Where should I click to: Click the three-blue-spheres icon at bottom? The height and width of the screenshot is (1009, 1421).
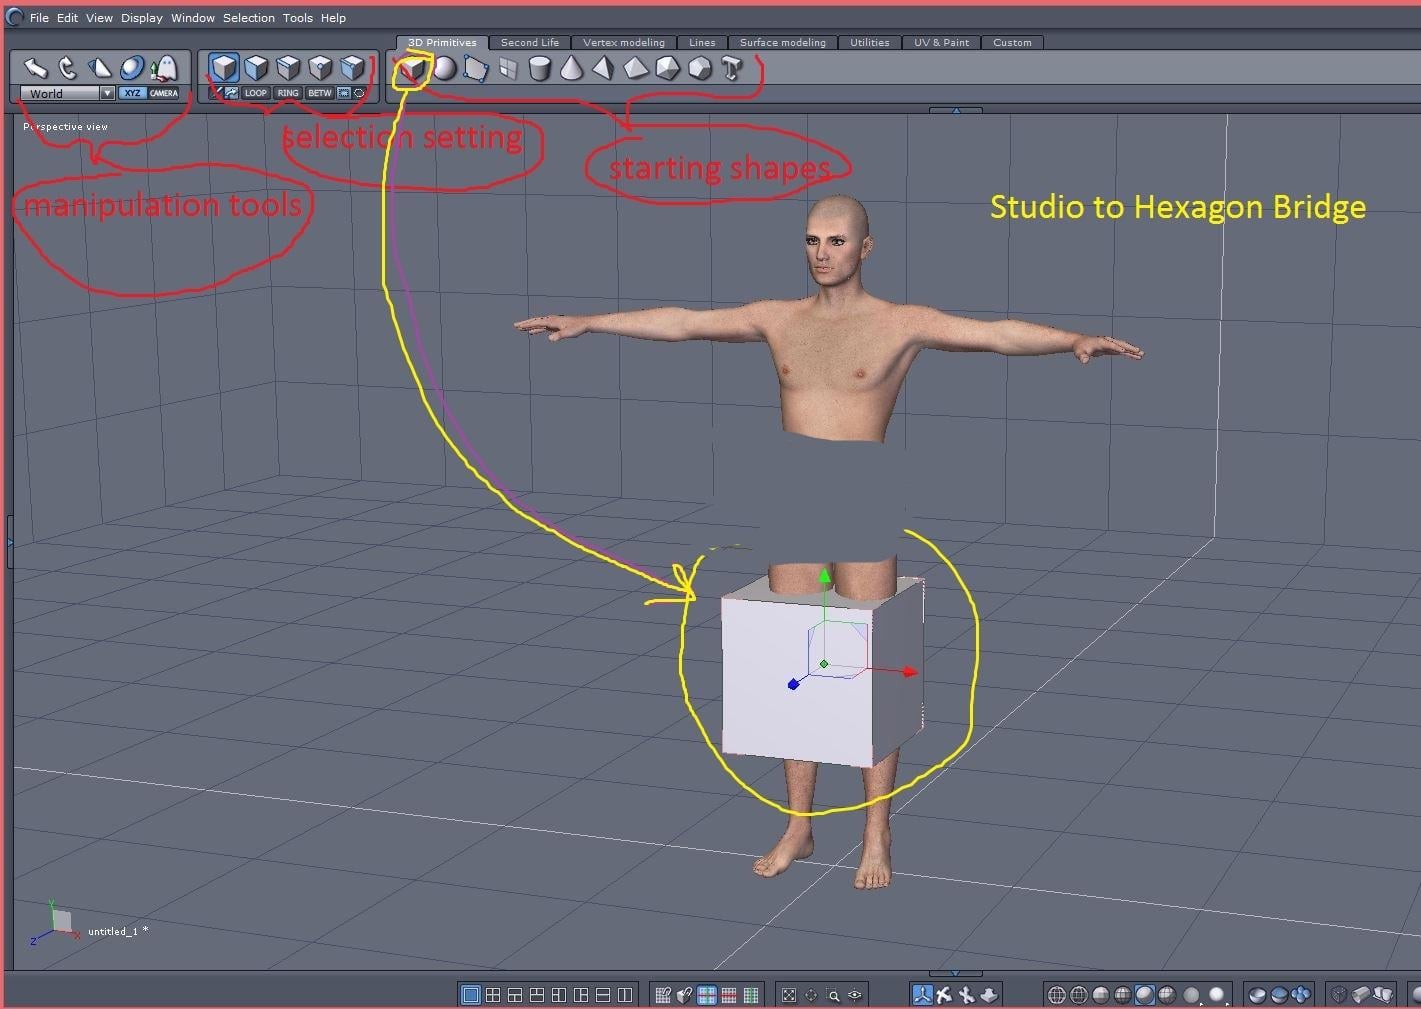coord(1301,995)
